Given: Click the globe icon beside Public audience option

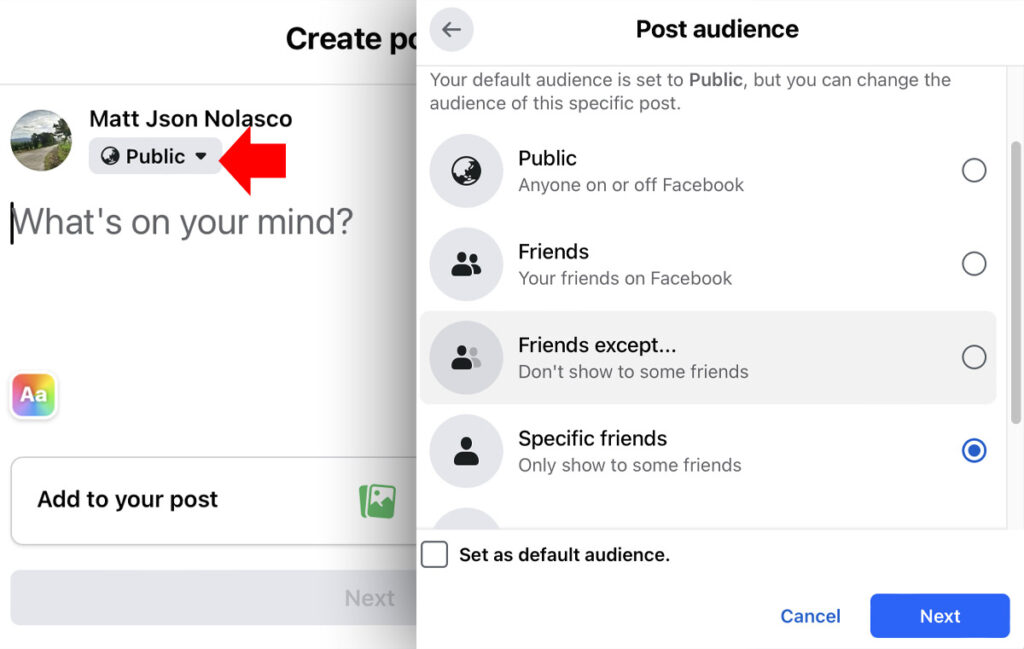Looking at the screenshot, I should click(465, 170).
